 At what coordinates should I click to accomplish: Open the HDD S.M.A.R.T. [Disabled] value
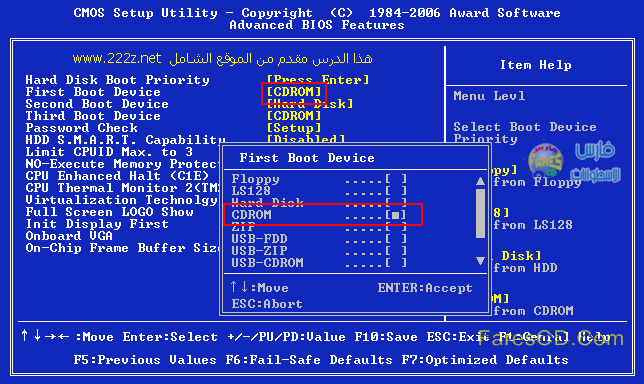point(306,139)
